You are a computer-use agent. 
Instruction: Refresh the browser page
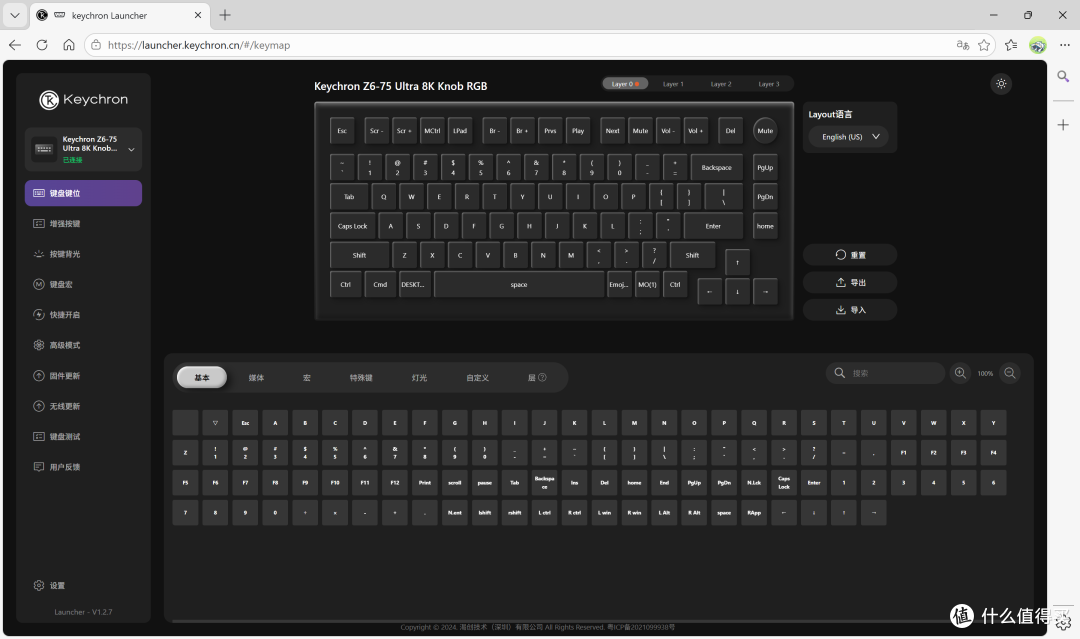42,45
